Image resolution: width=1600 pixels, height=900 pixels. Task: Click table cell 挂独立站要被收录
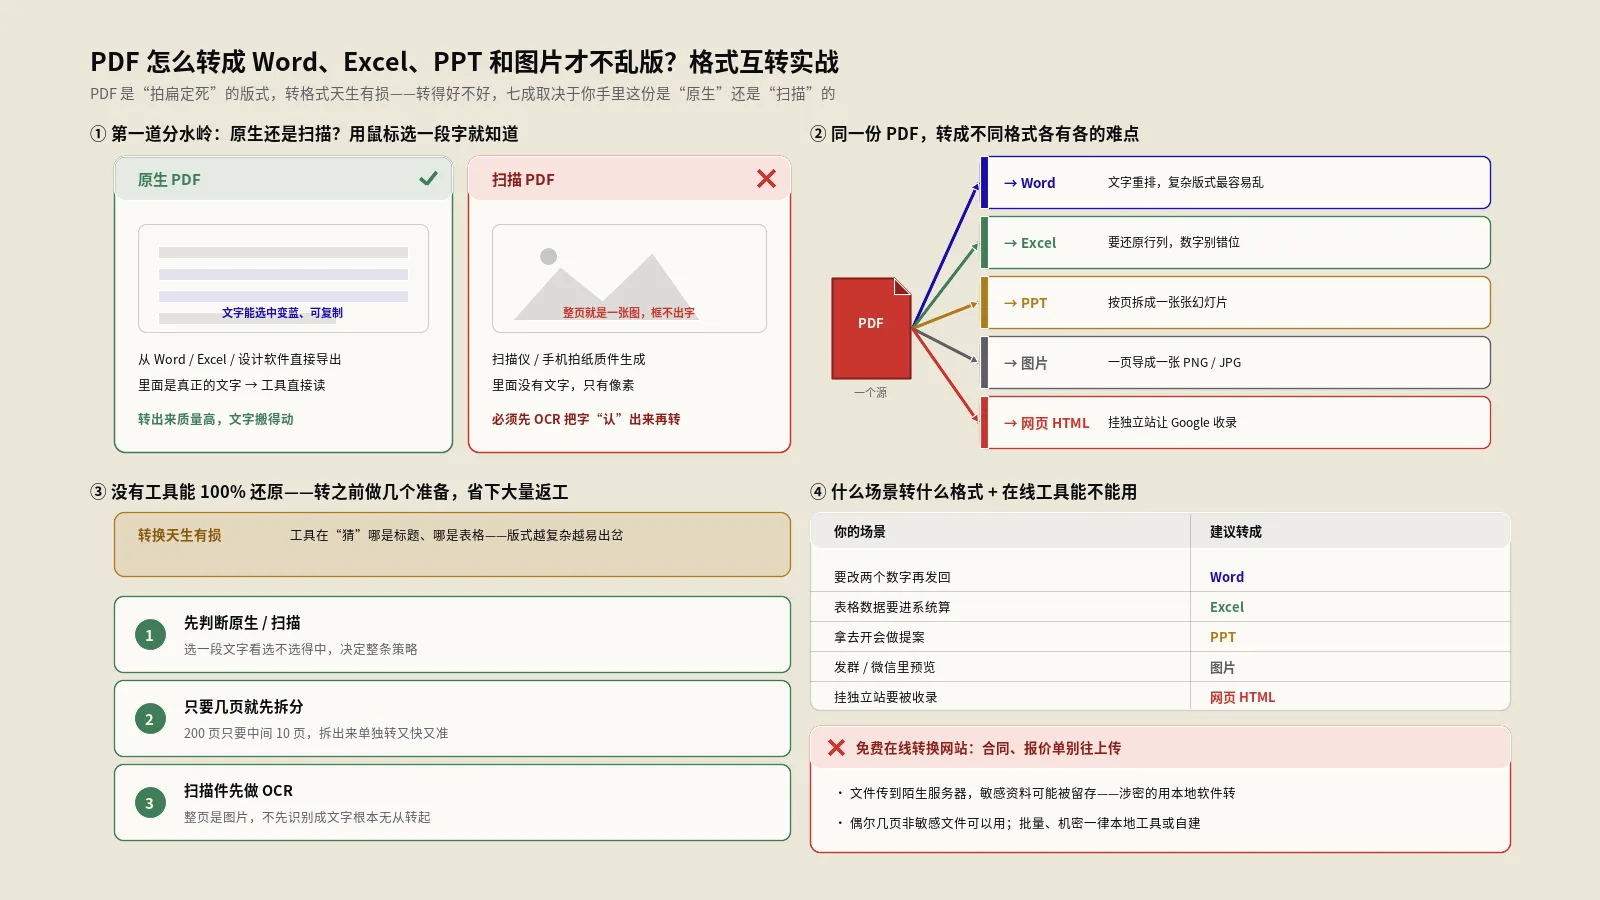pyautogui.click(x=885, y=697)
